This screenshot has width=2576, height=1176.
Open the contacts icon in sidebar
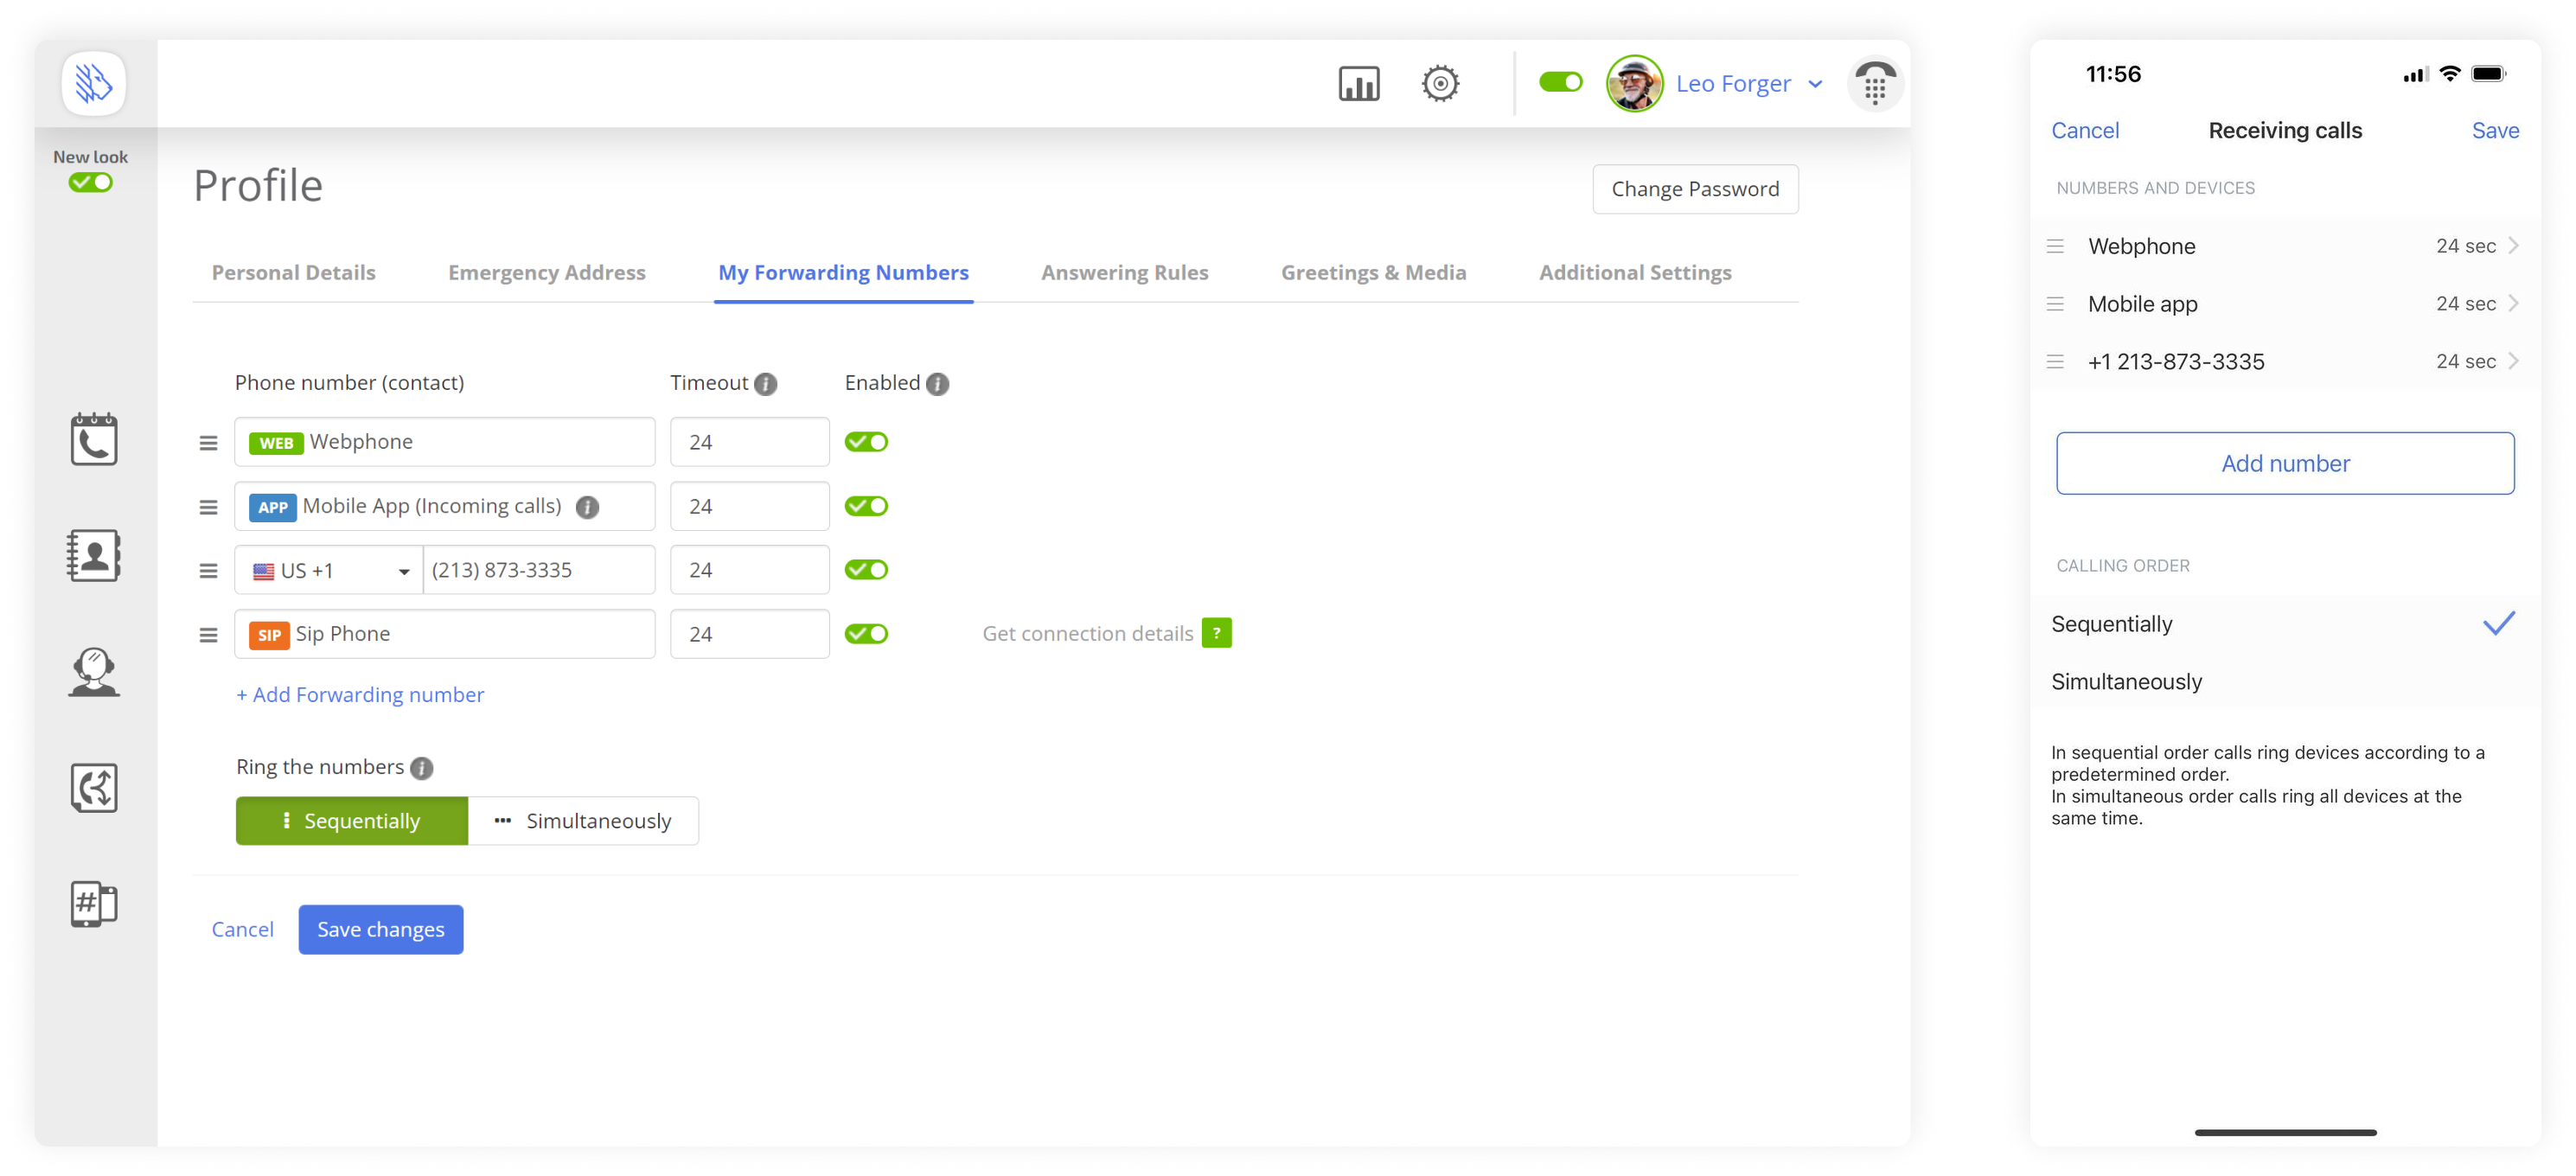92,557
